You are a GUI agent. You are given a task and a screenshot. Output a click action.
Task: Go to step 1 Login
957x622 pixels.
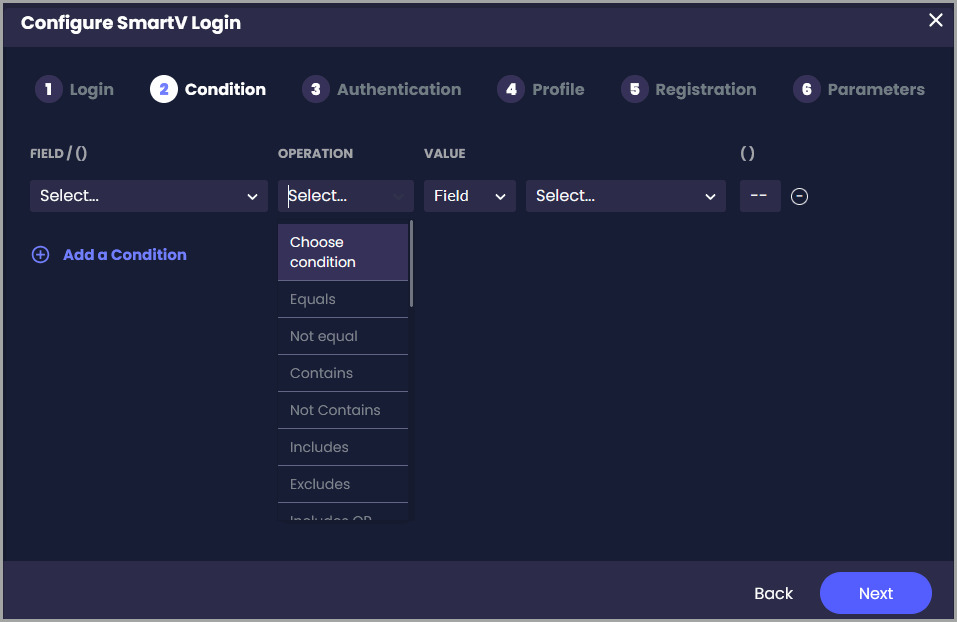74,89
